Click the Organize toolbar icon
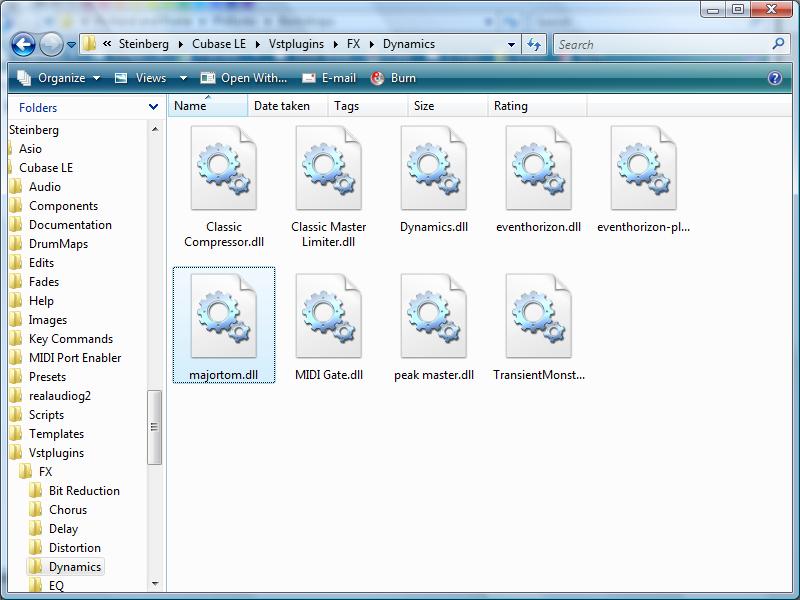The image size is (800, 600). [24, 78]
